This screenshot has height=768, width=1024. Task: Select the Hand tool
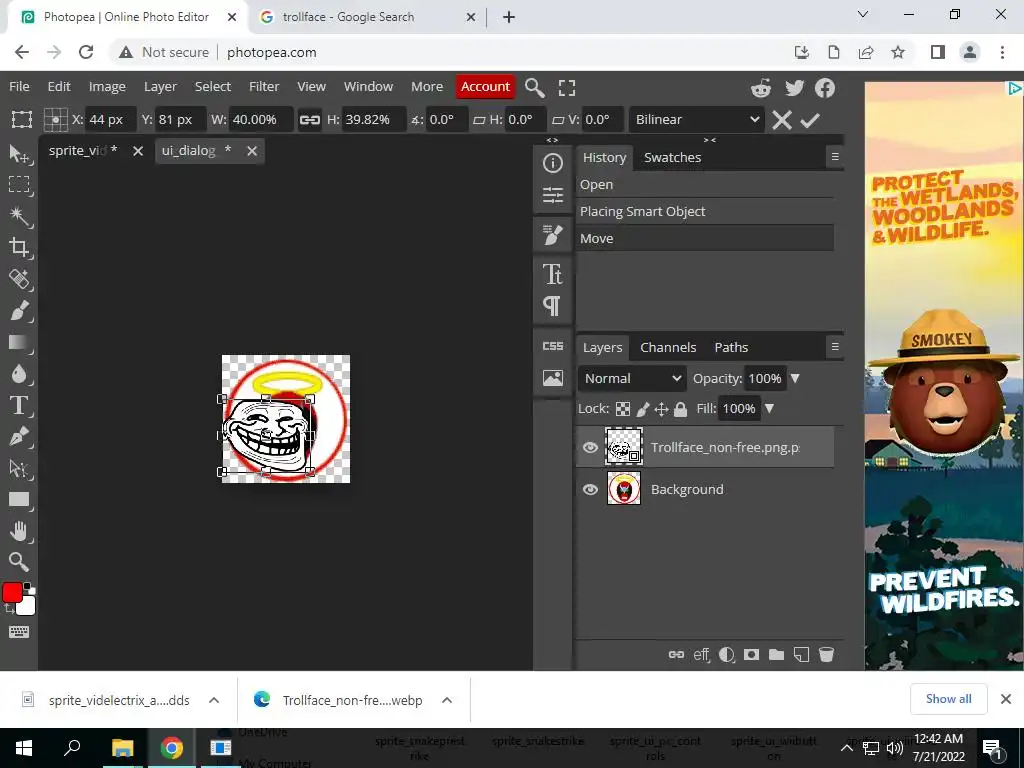click(x=19, y=531)
